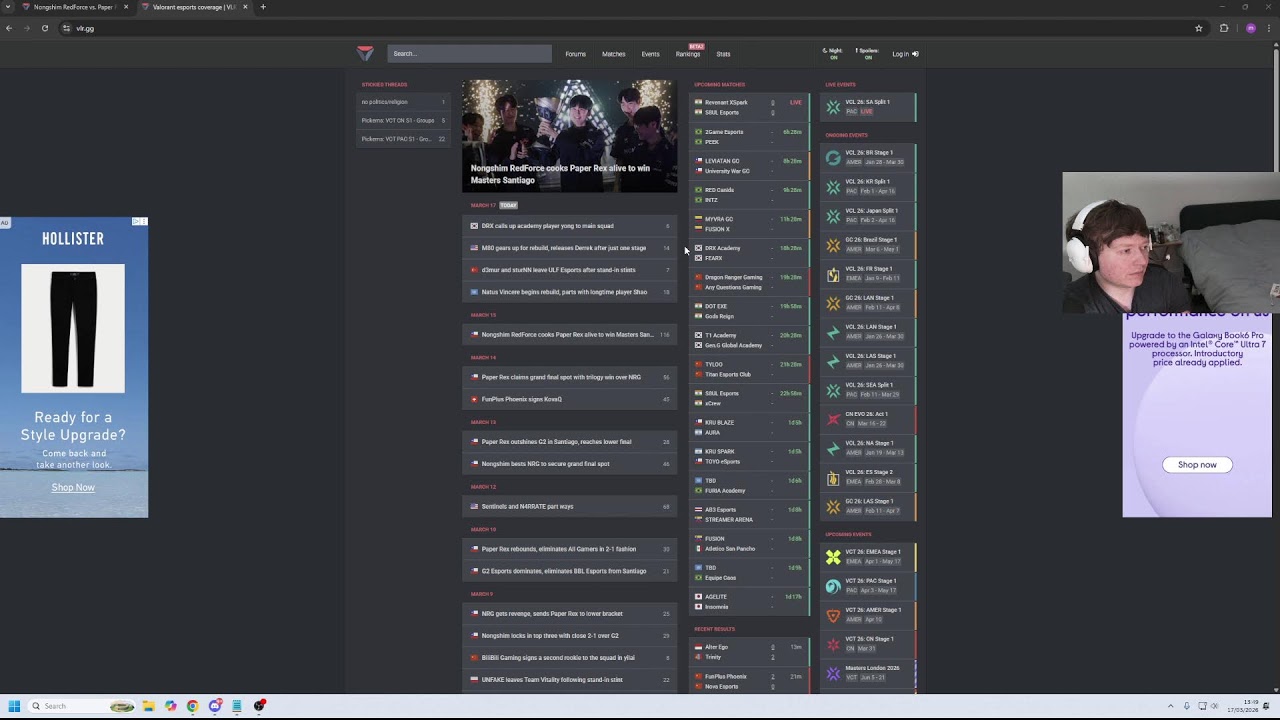The height and width of the screenshot is (720, 1280).
Task: Open sticky thread no politics/religion
Action: (403, 102)
